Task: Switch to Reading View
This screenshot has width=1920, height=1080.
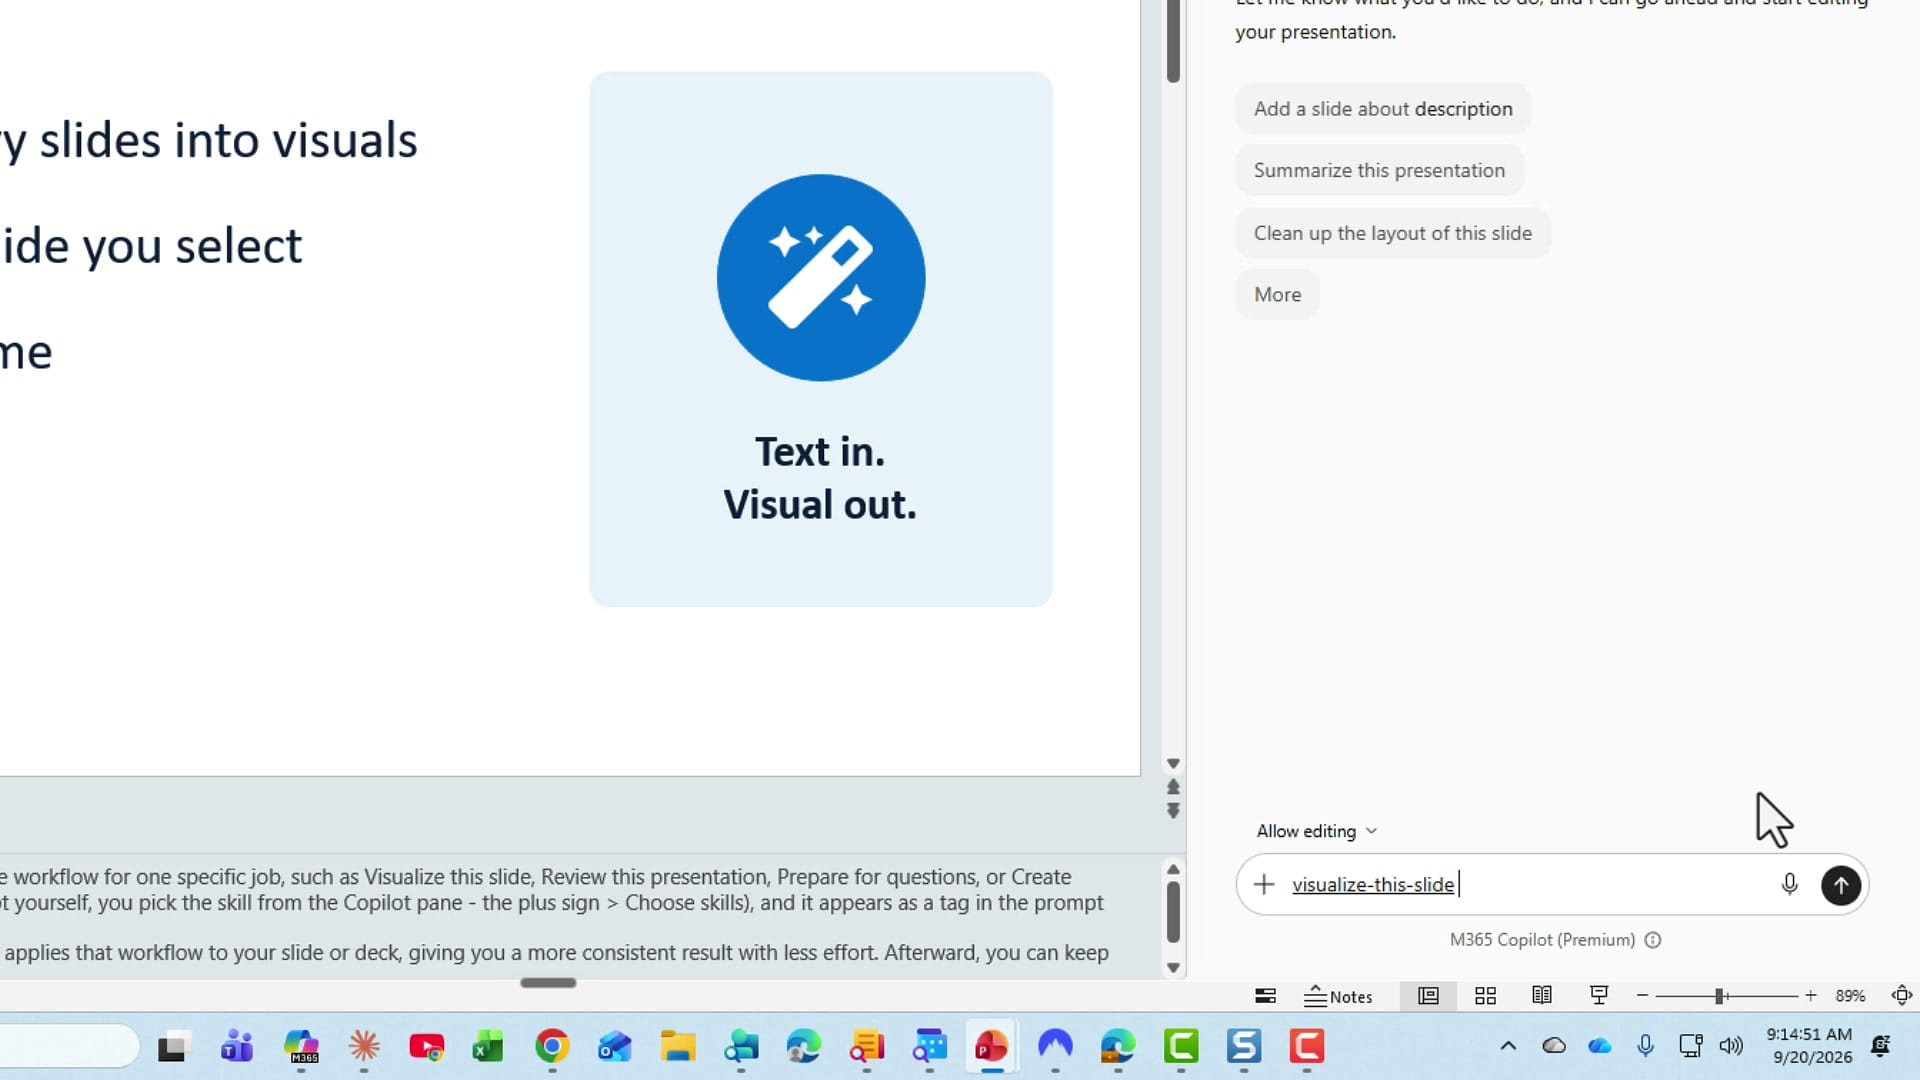Action: [1542, 996]
